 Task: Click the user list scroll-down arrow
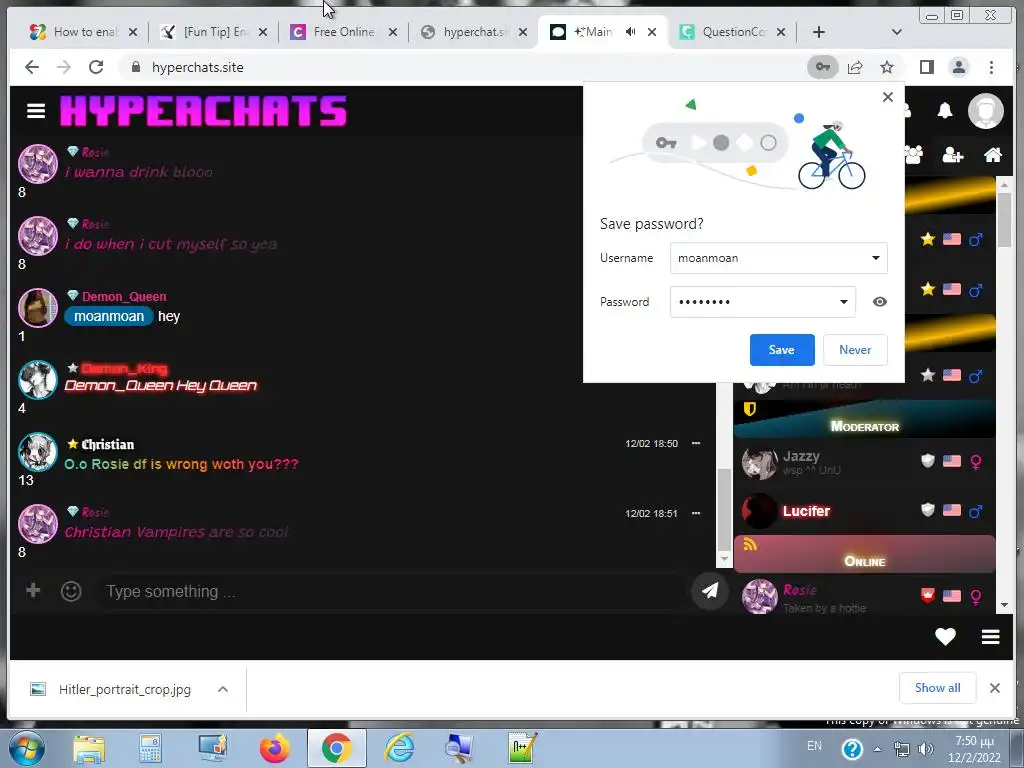(x=1004, y=605)
